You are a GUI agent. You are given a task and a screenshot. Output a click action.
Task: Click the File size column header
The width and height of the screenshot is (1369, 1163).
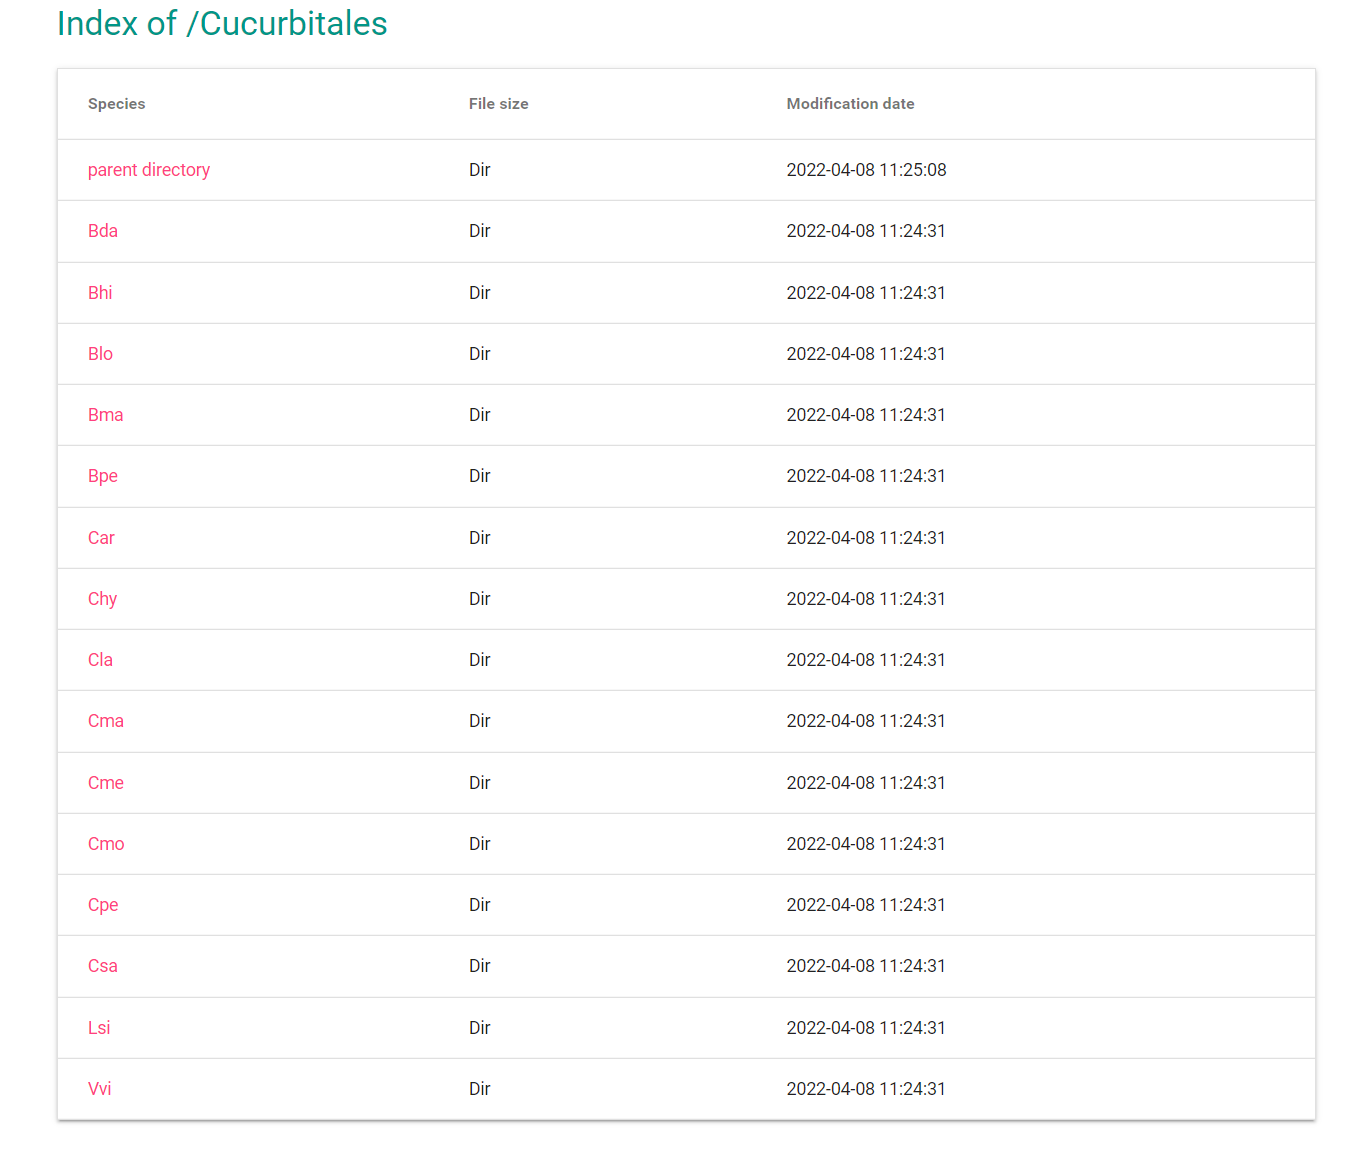pyautogui.click(x=499, y=104)
